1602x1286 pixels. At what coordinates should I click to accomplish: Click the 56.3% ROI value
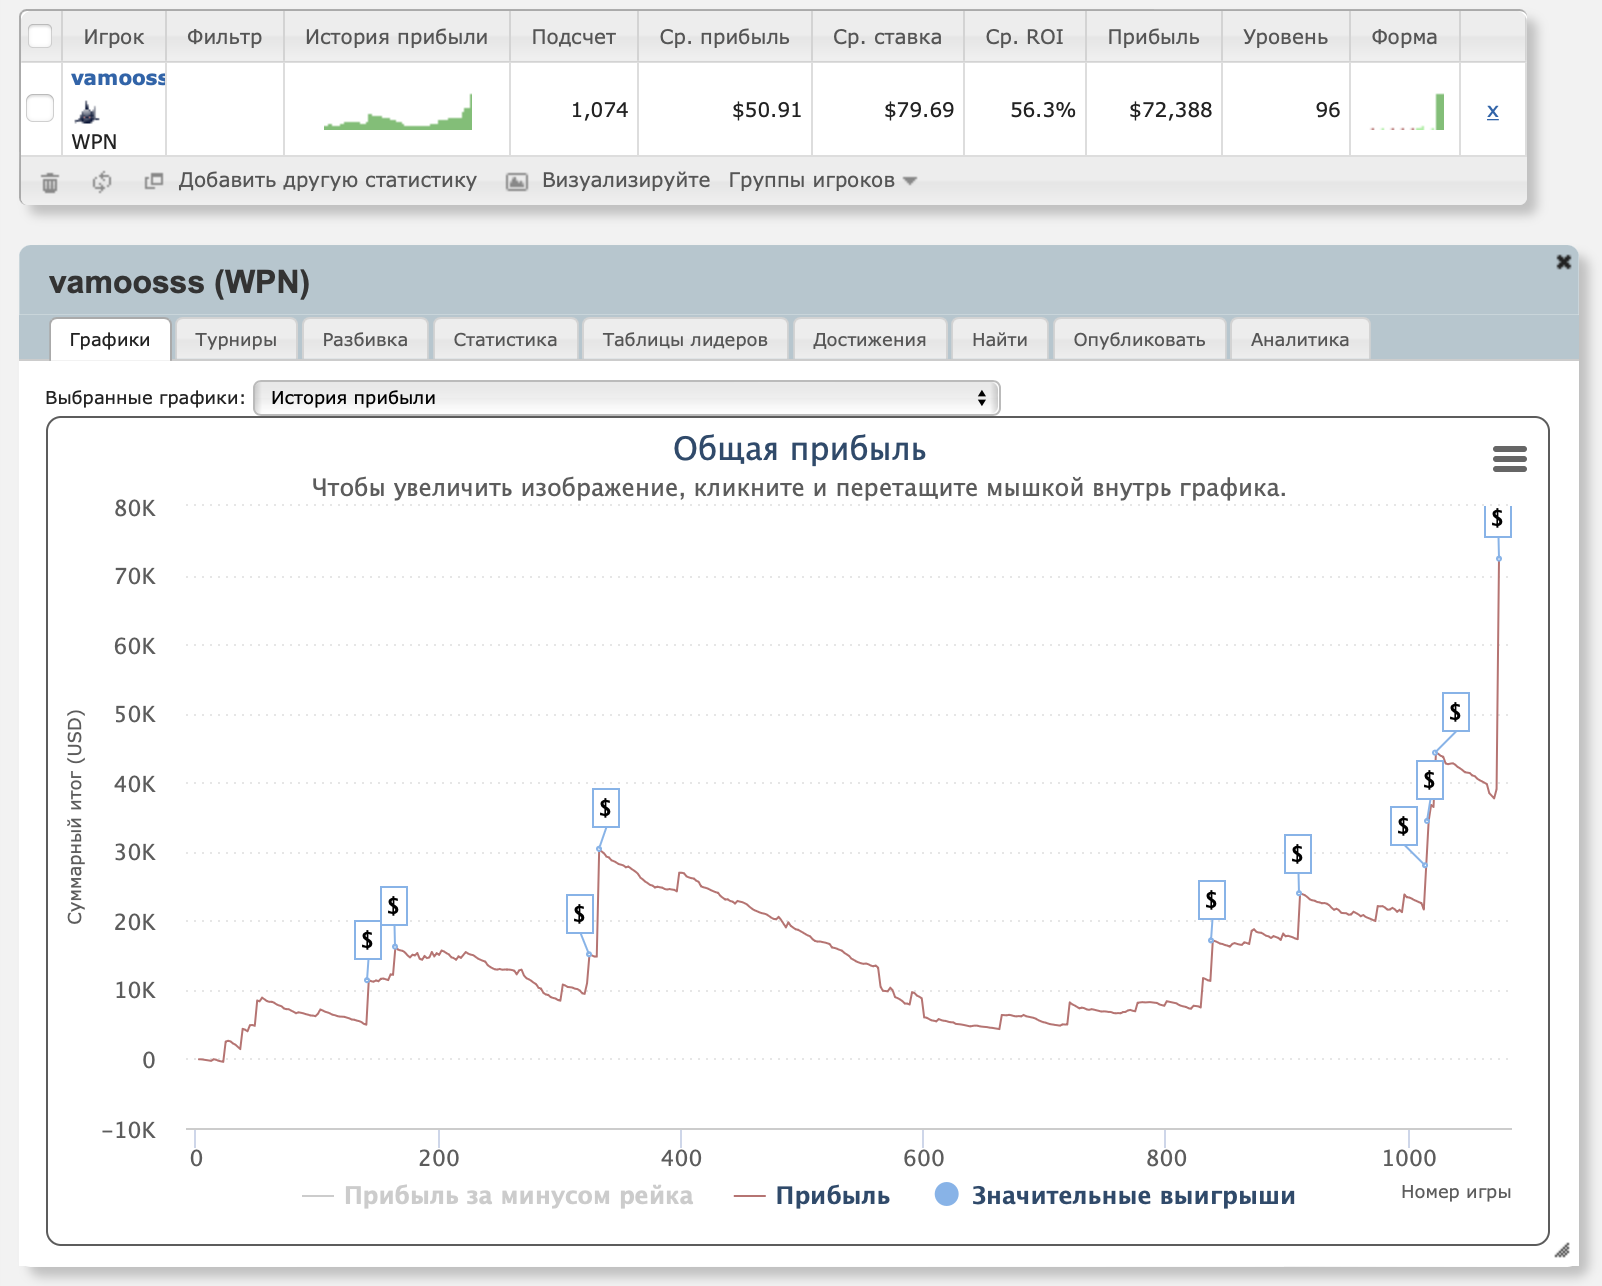[x=1042, y=110]
